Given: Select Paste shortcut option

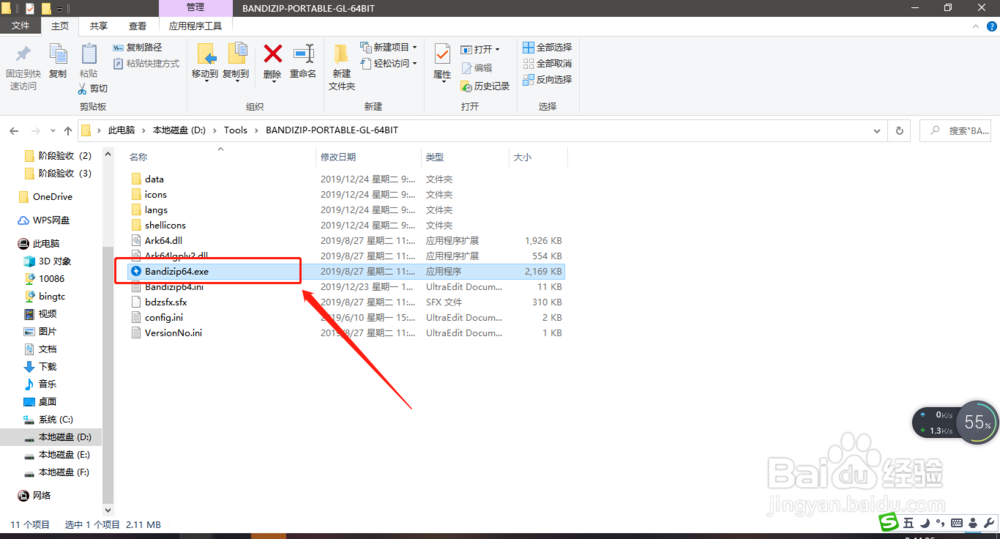Looking at the screenshot, I should 146,63.
